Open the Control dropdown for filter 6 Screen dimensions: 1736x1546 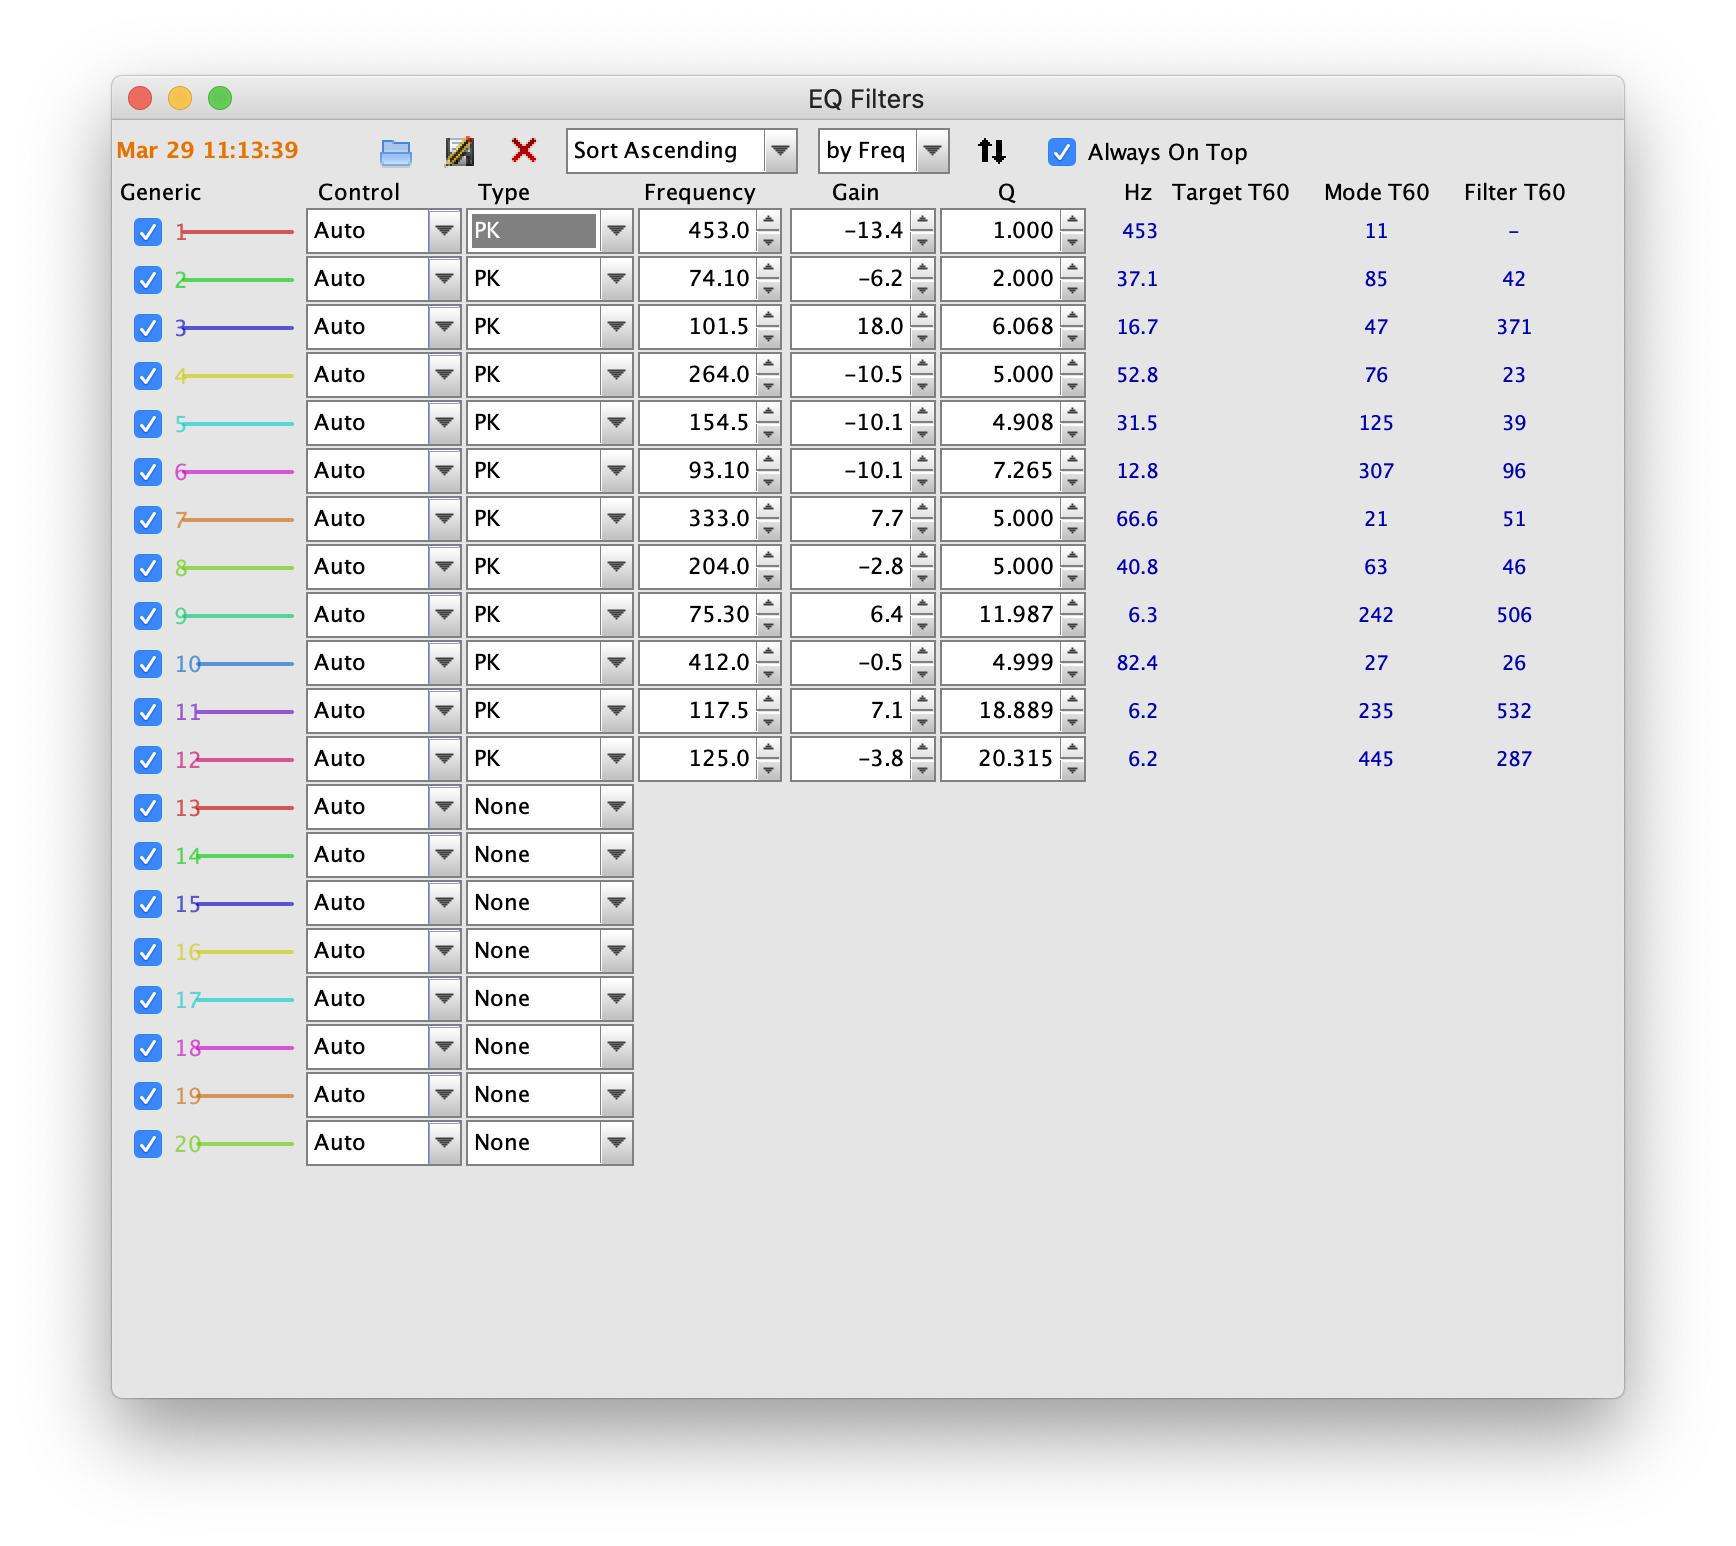384,471
